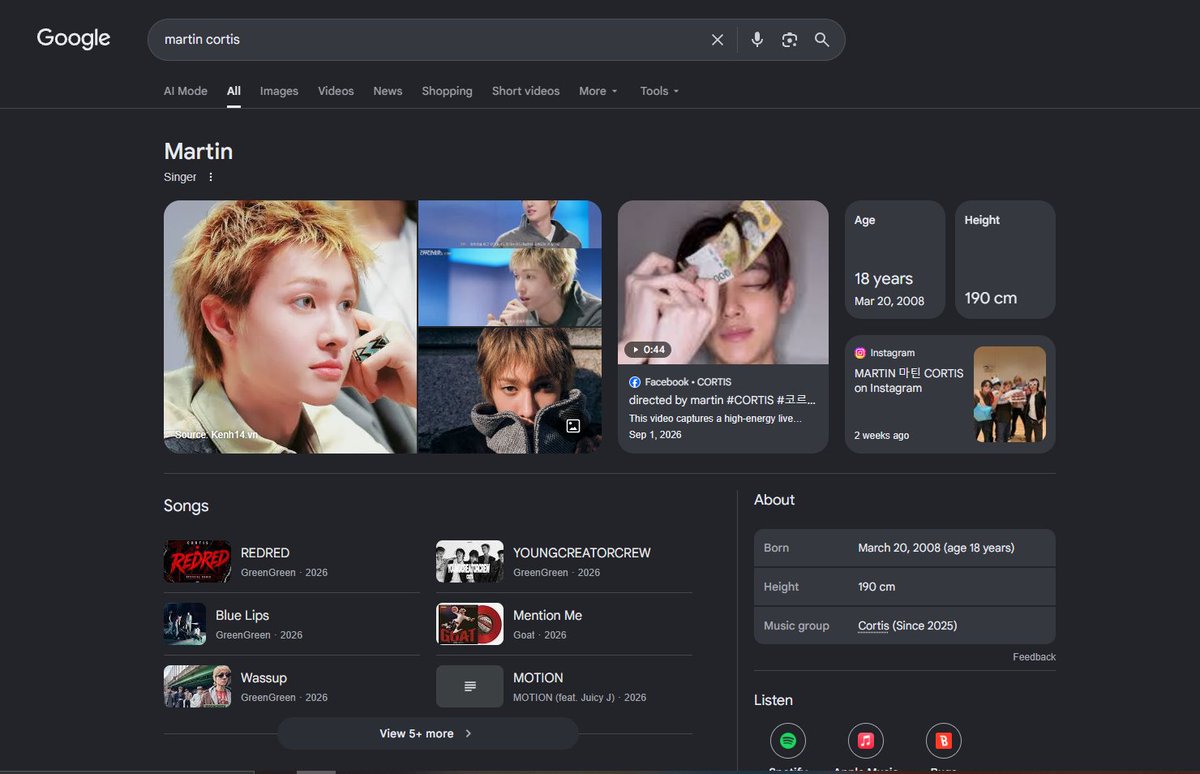Open the Short videos tab
This screenshot has height=774, width=1200.
pos(526,91)
